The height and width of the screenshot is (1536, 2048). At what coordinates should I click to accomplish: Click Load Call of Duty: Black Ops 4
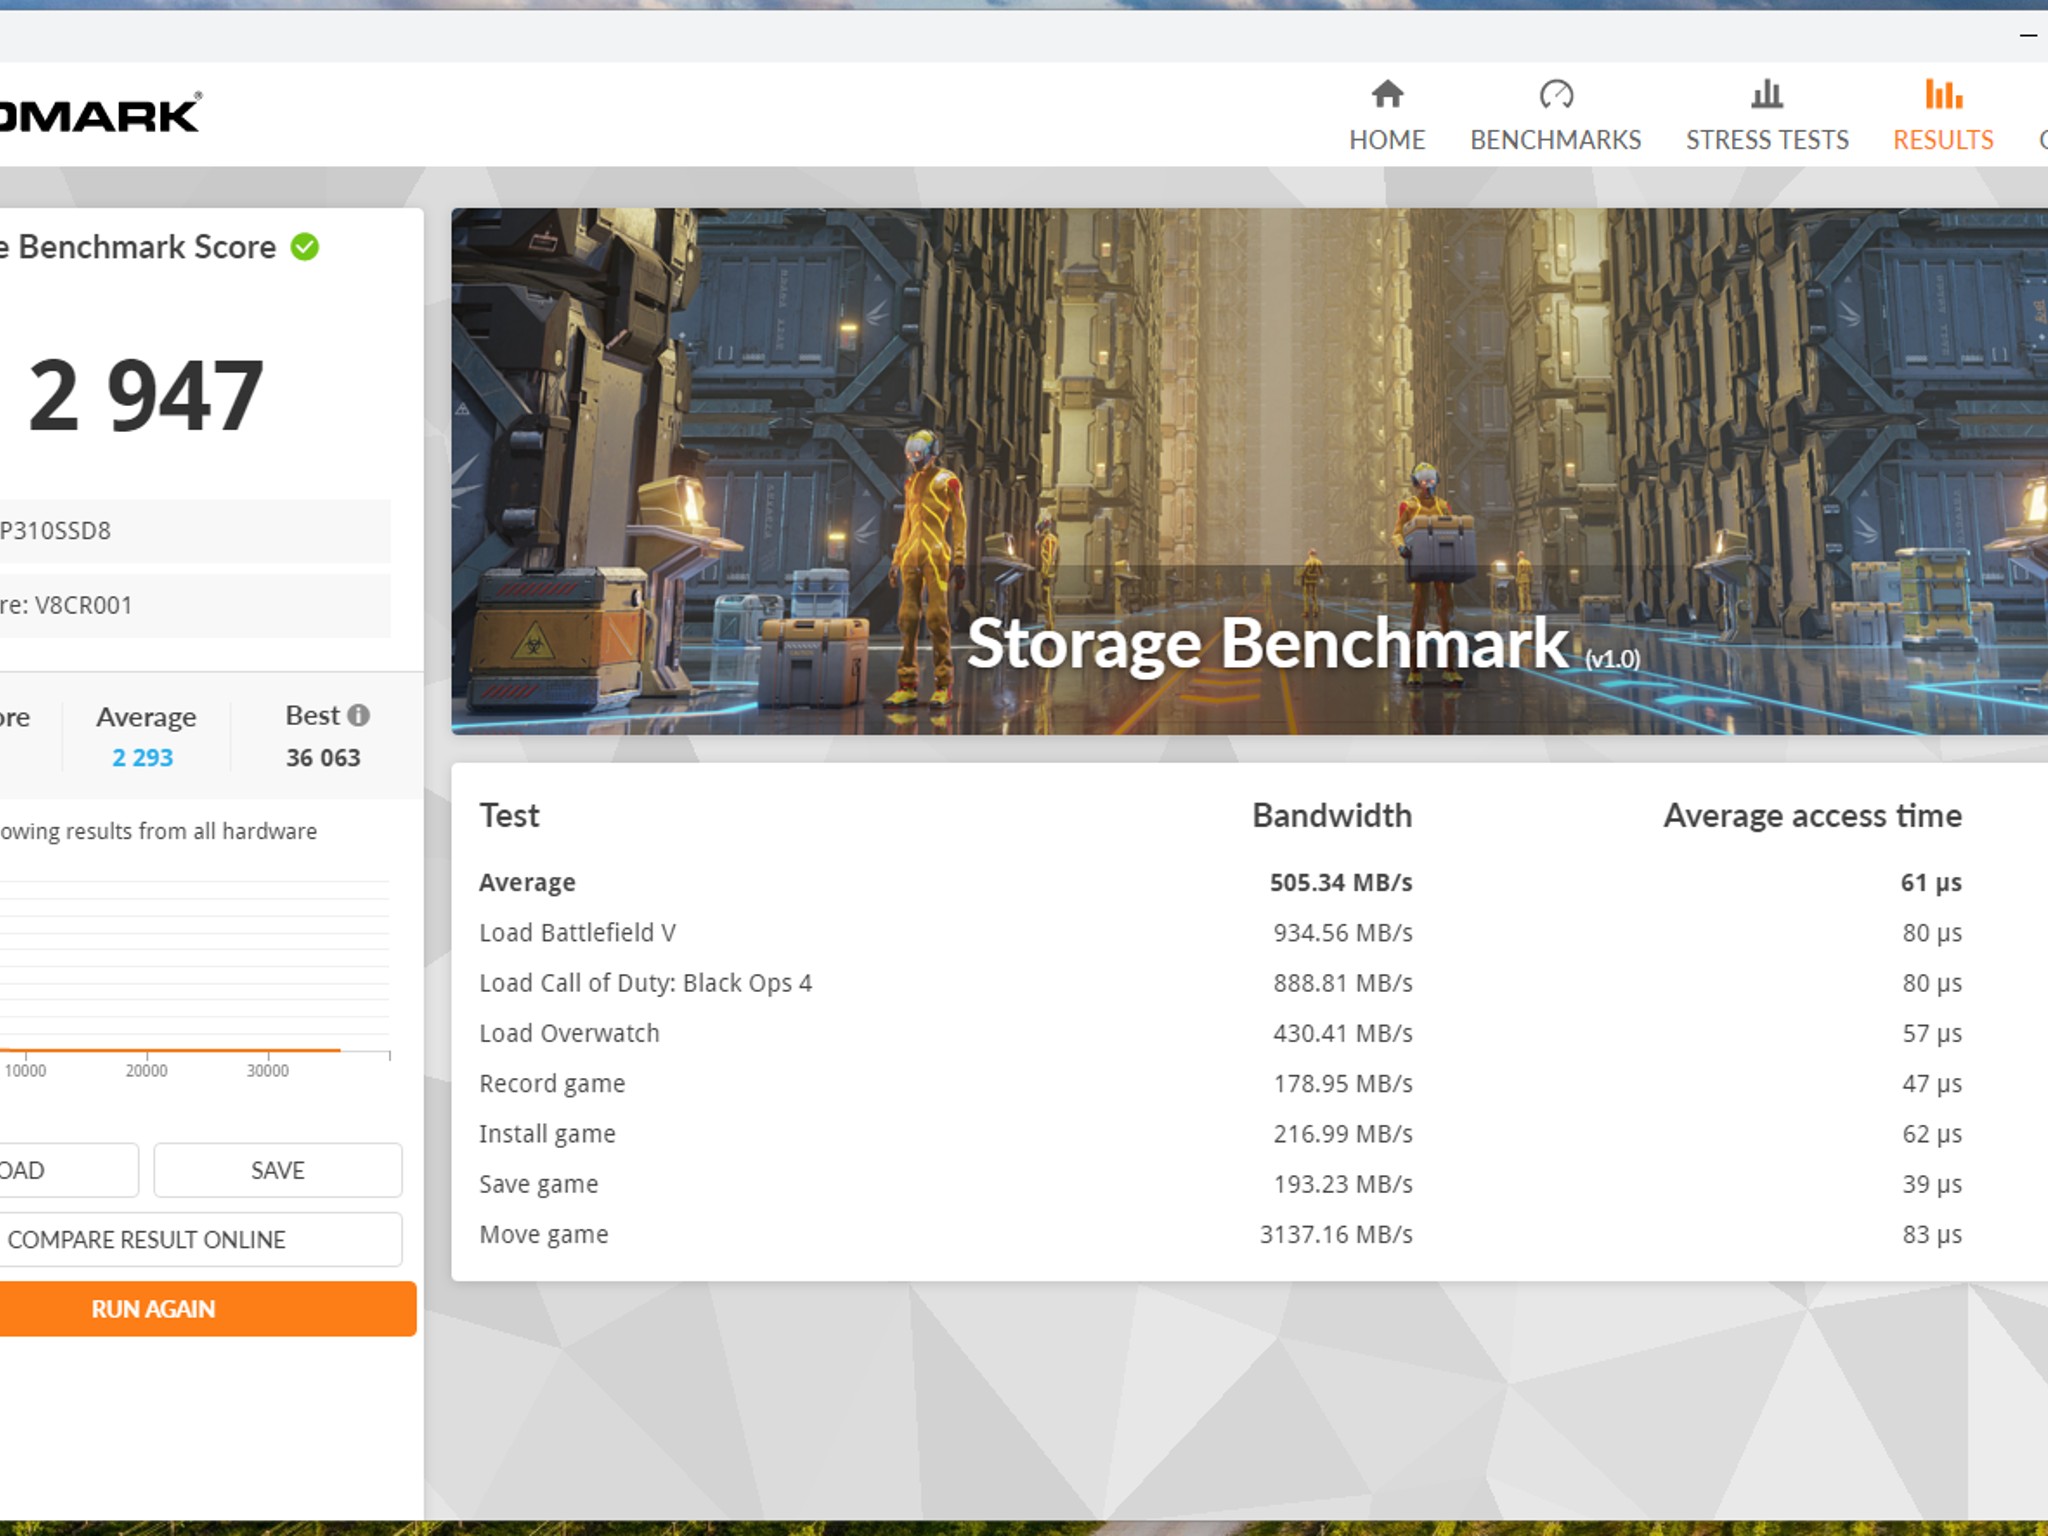645,983
